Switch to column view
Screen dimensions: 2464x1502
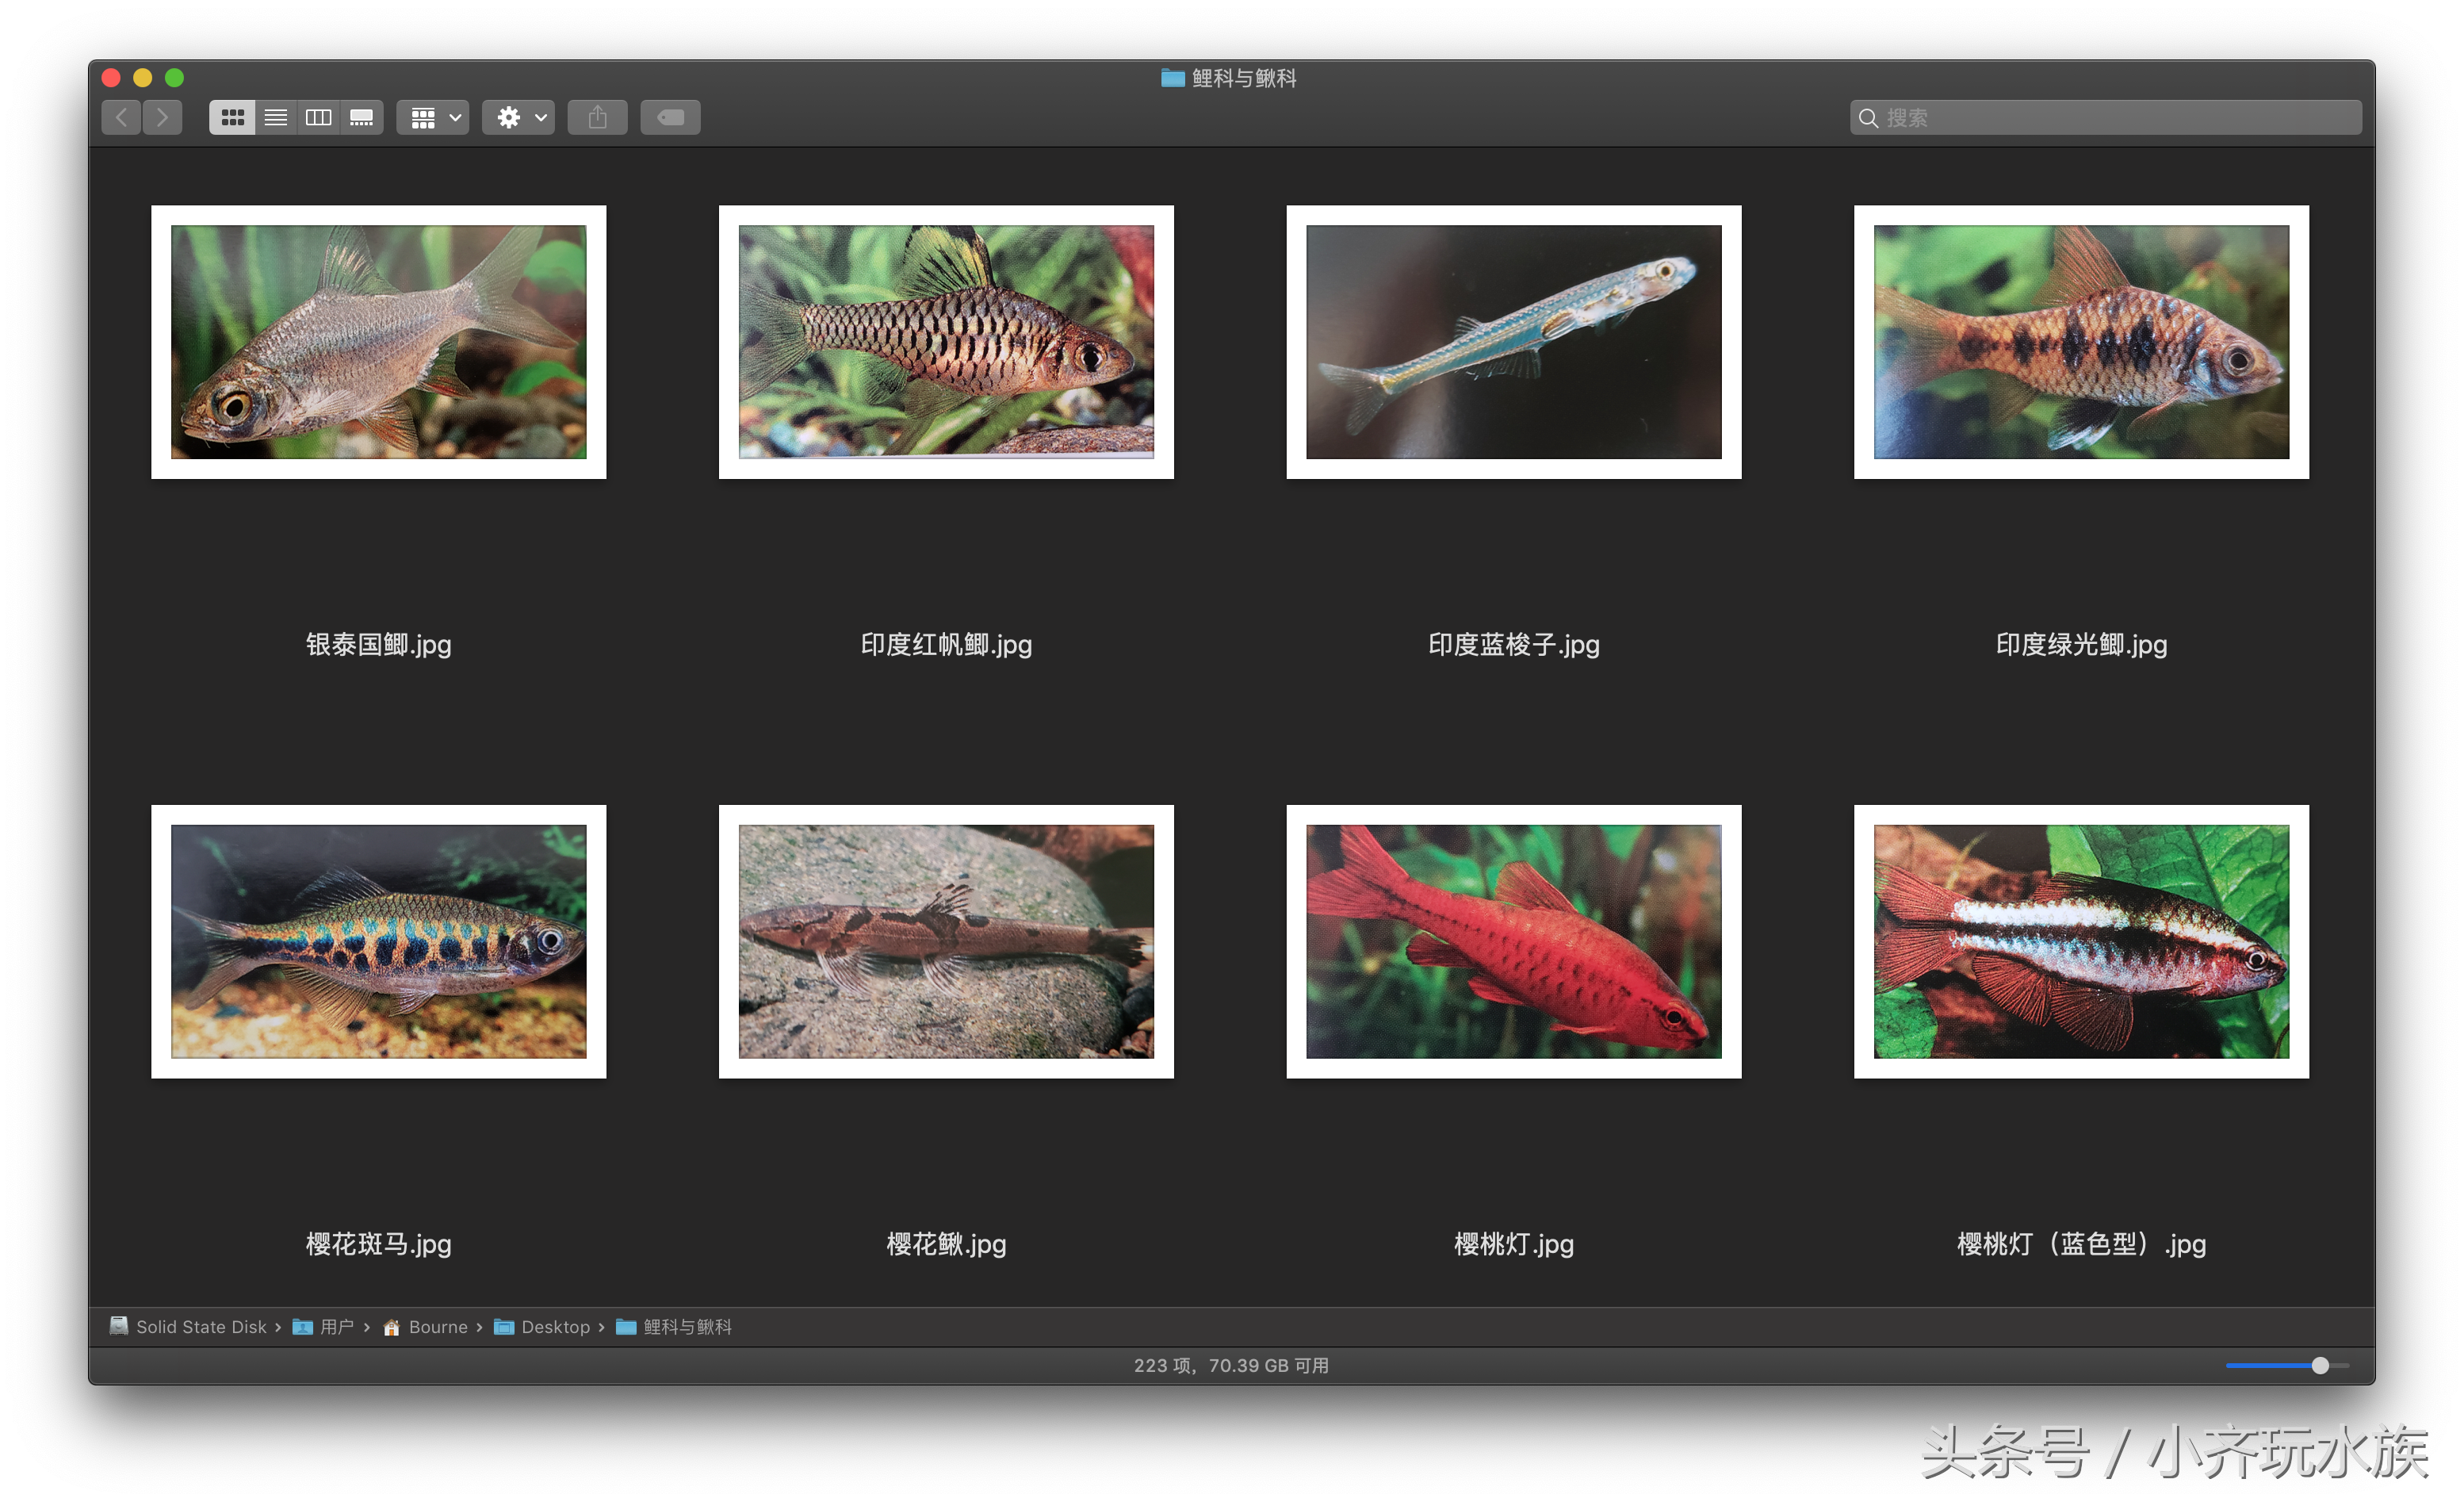(x=319, y=118)
